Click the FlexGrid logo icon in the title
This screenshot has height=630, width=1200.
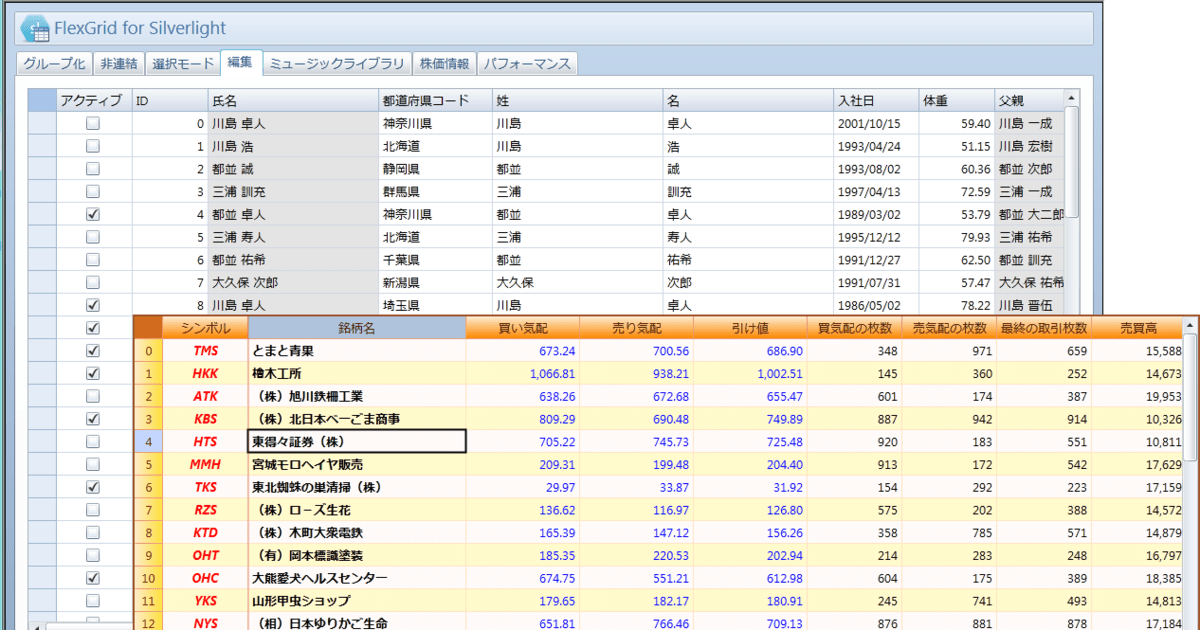[36, 27]
